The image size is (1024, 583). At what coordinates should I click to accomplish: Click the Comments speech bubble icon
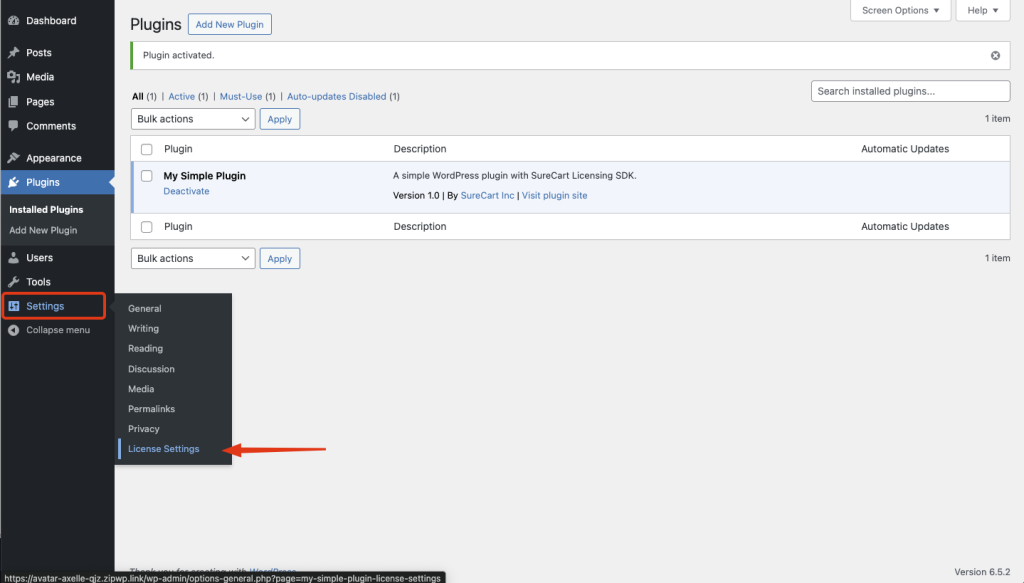coord(13,126)
